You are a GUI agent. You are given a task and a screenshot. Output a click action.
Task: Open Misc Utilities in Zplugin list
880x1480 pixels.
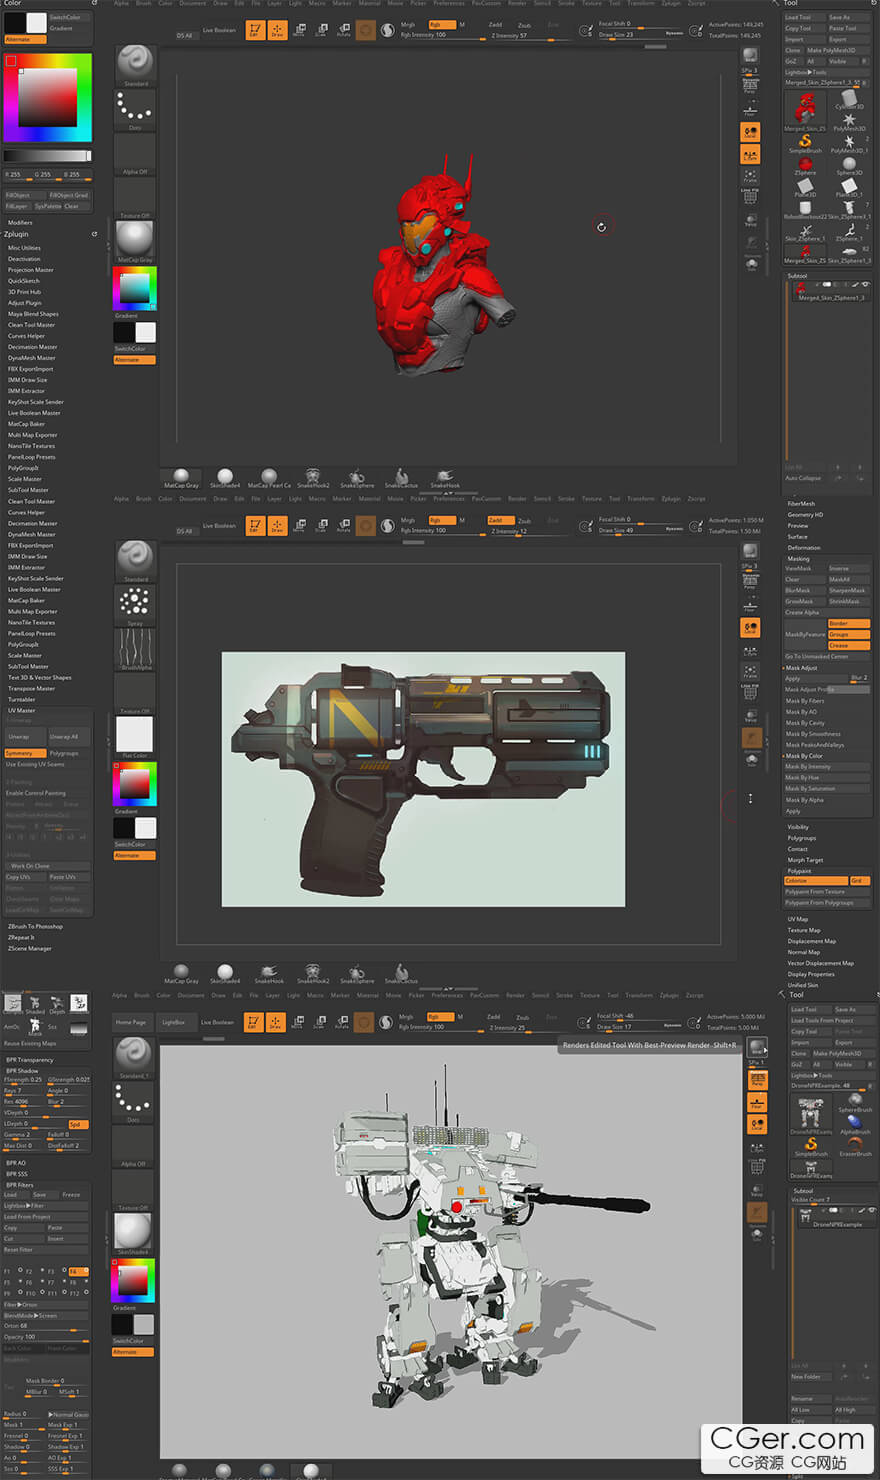click(24, 248)
